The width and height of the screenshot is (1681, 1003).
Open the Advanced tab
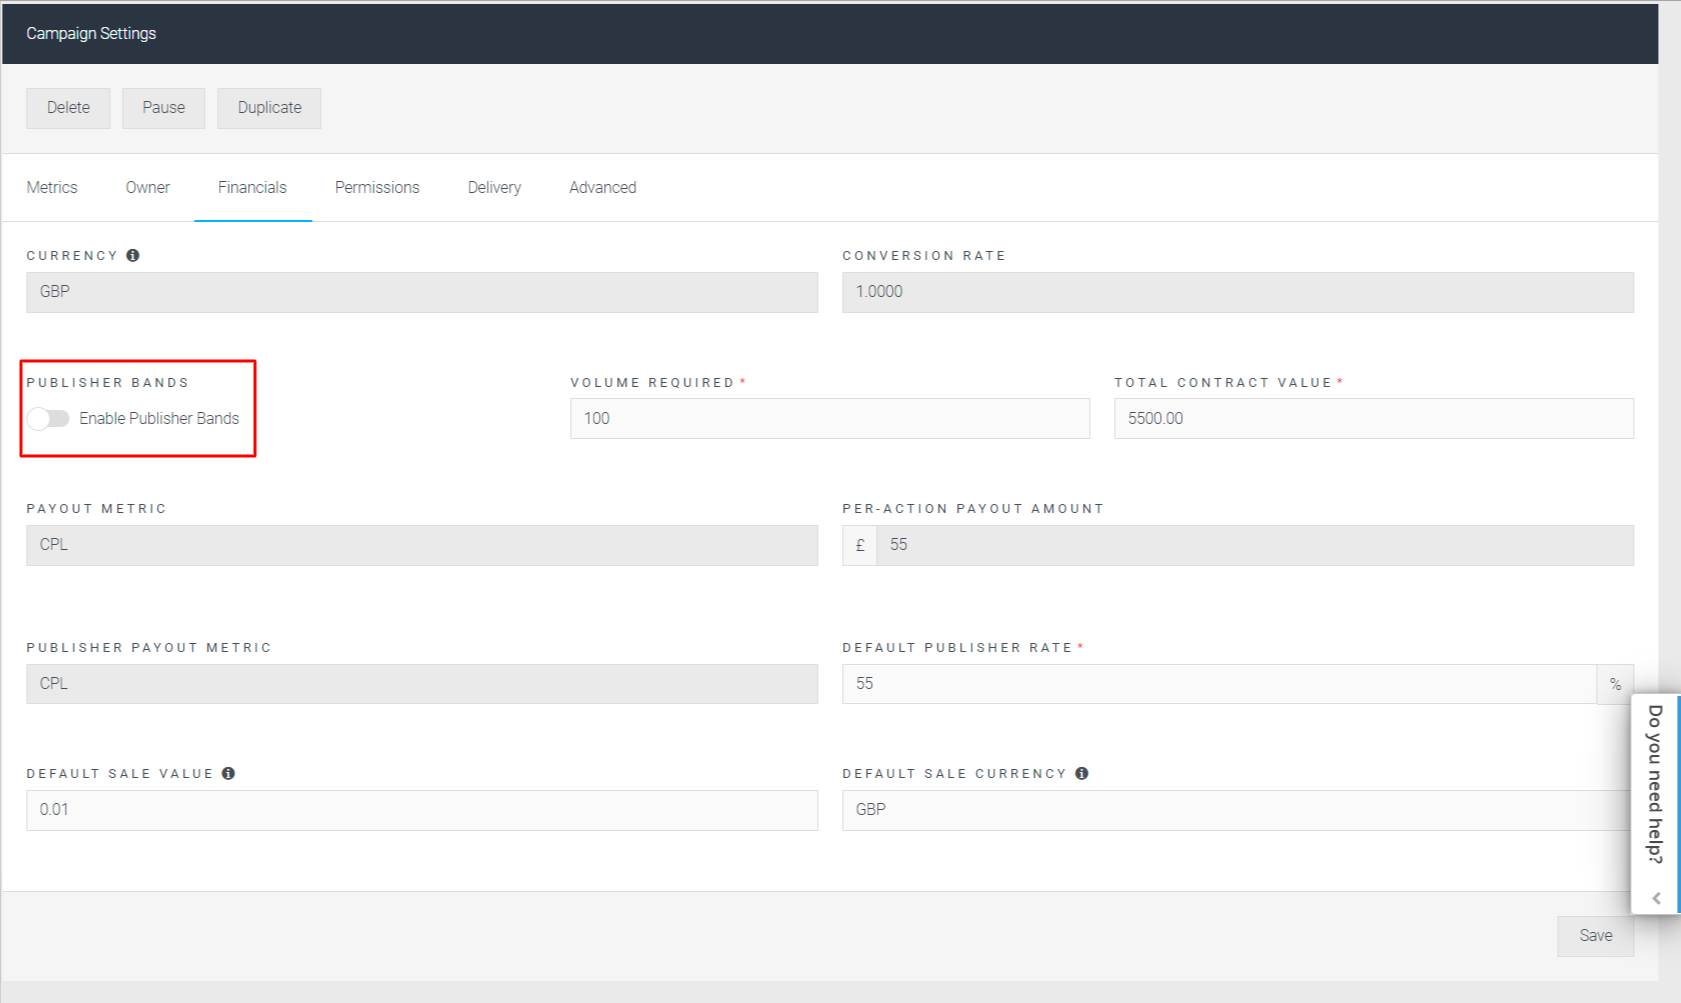click(602, 188)
